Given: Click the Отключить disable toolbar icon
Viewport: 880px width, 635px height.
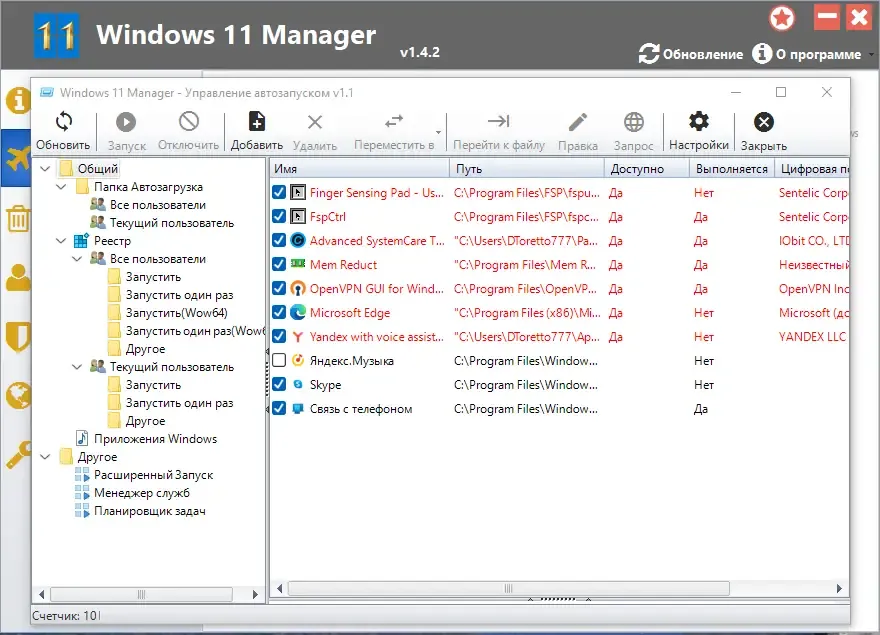Looking at the screenshot, I should pos(189,121).
